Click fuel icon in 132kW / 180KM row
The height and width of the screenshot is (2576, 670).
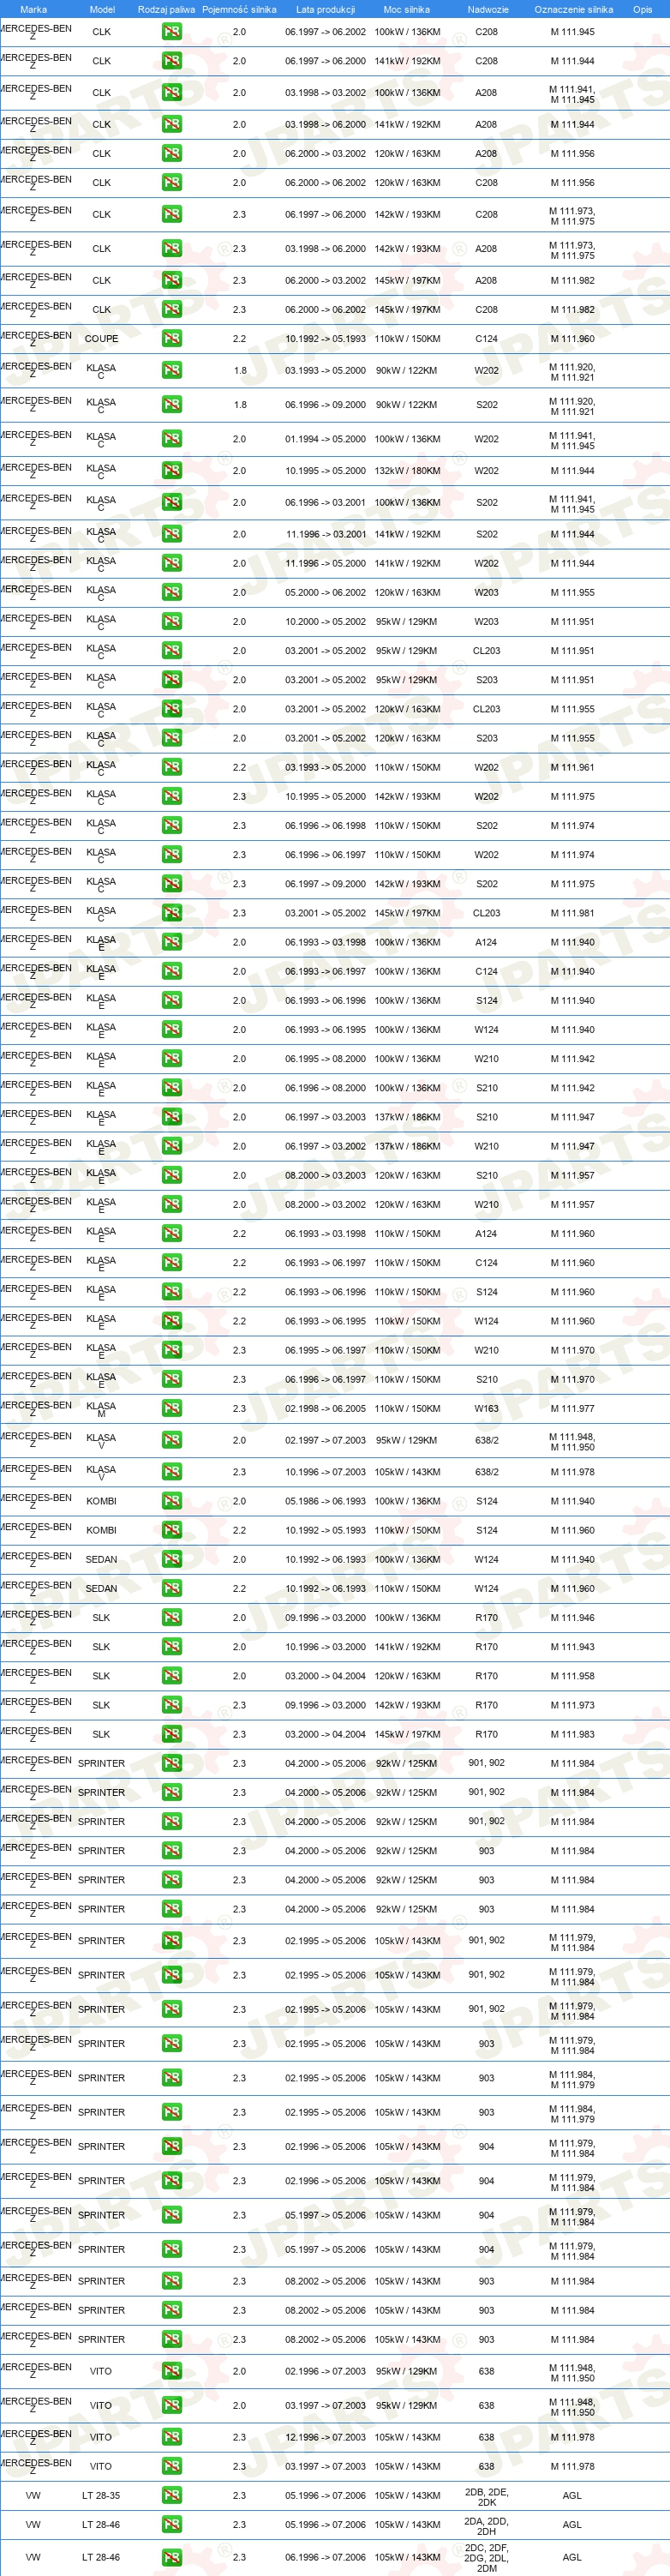point(172,470)
